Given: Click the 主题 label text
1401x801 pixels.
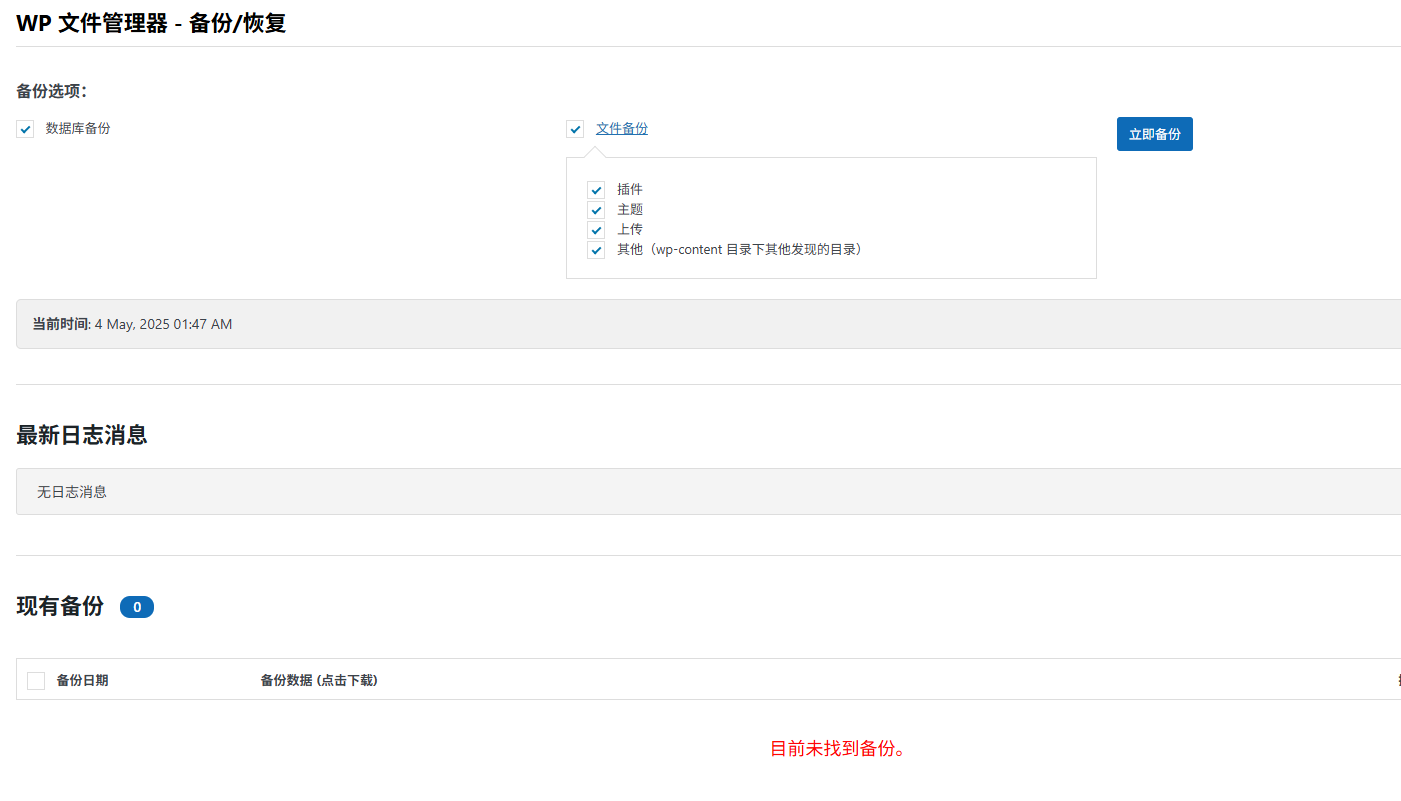Looking at the screenshot, I should [x=630, y=209].
